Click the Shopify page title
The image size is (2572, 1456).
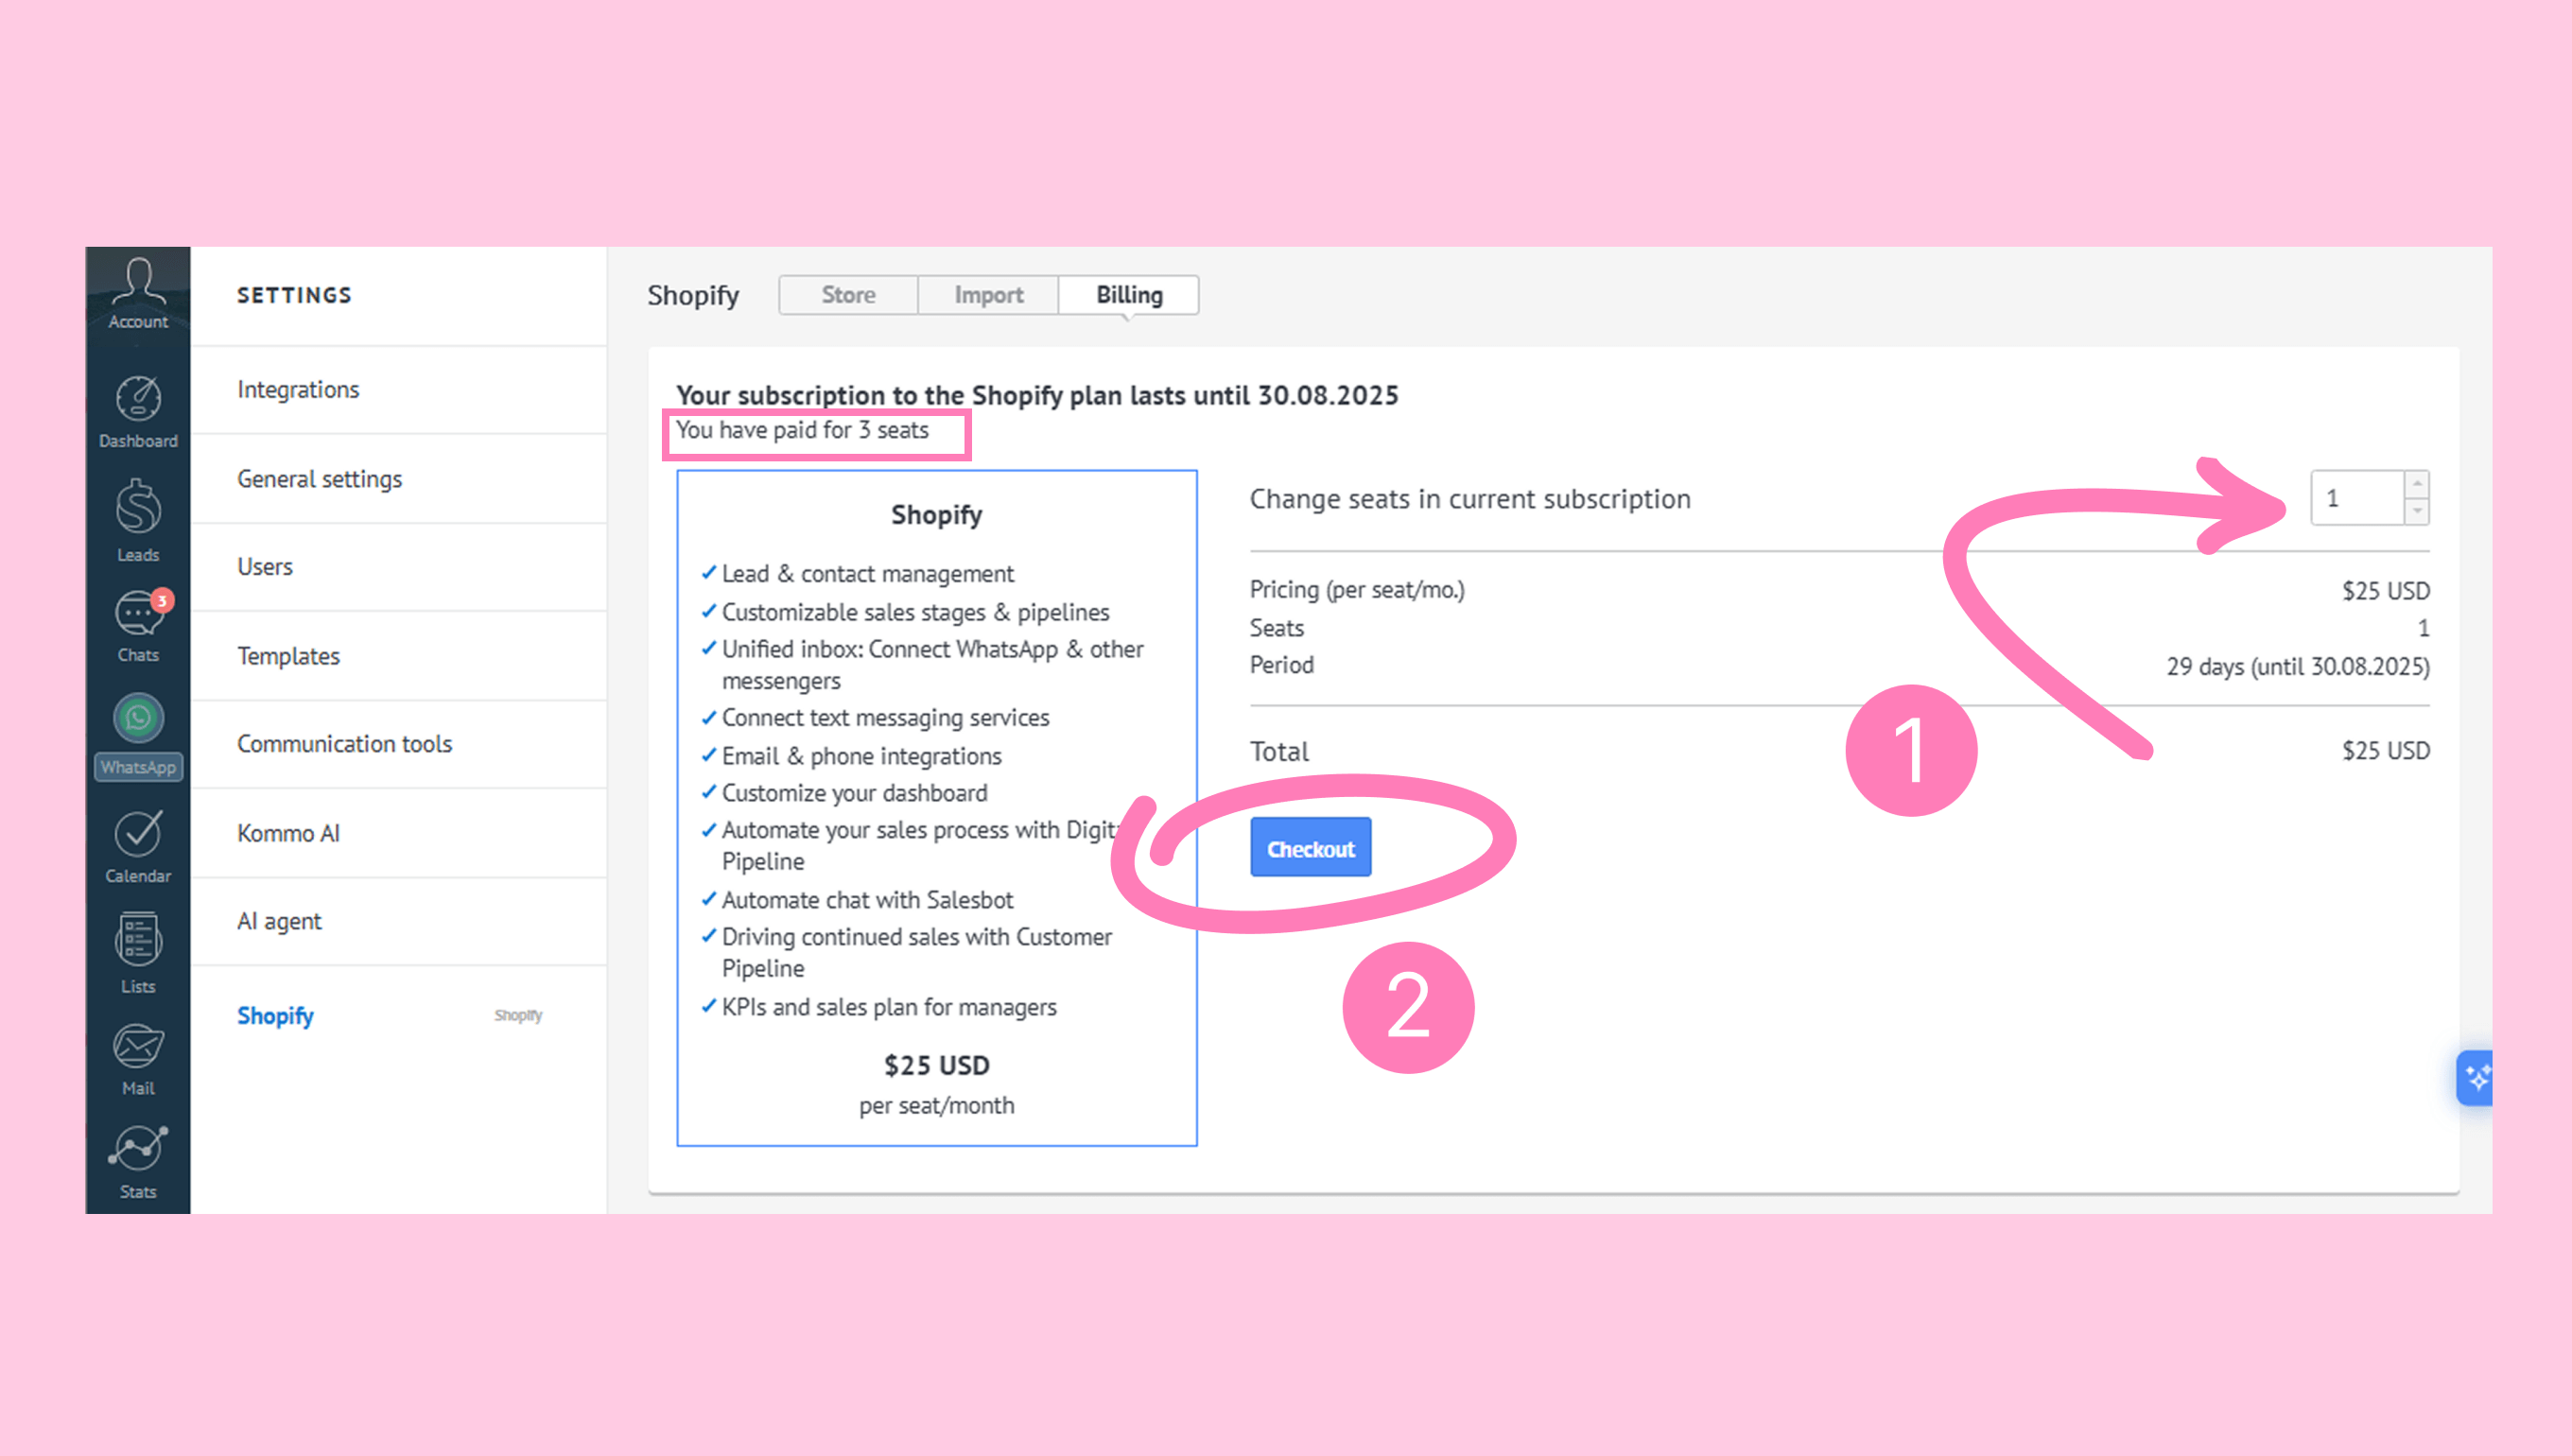coord(693,295)
